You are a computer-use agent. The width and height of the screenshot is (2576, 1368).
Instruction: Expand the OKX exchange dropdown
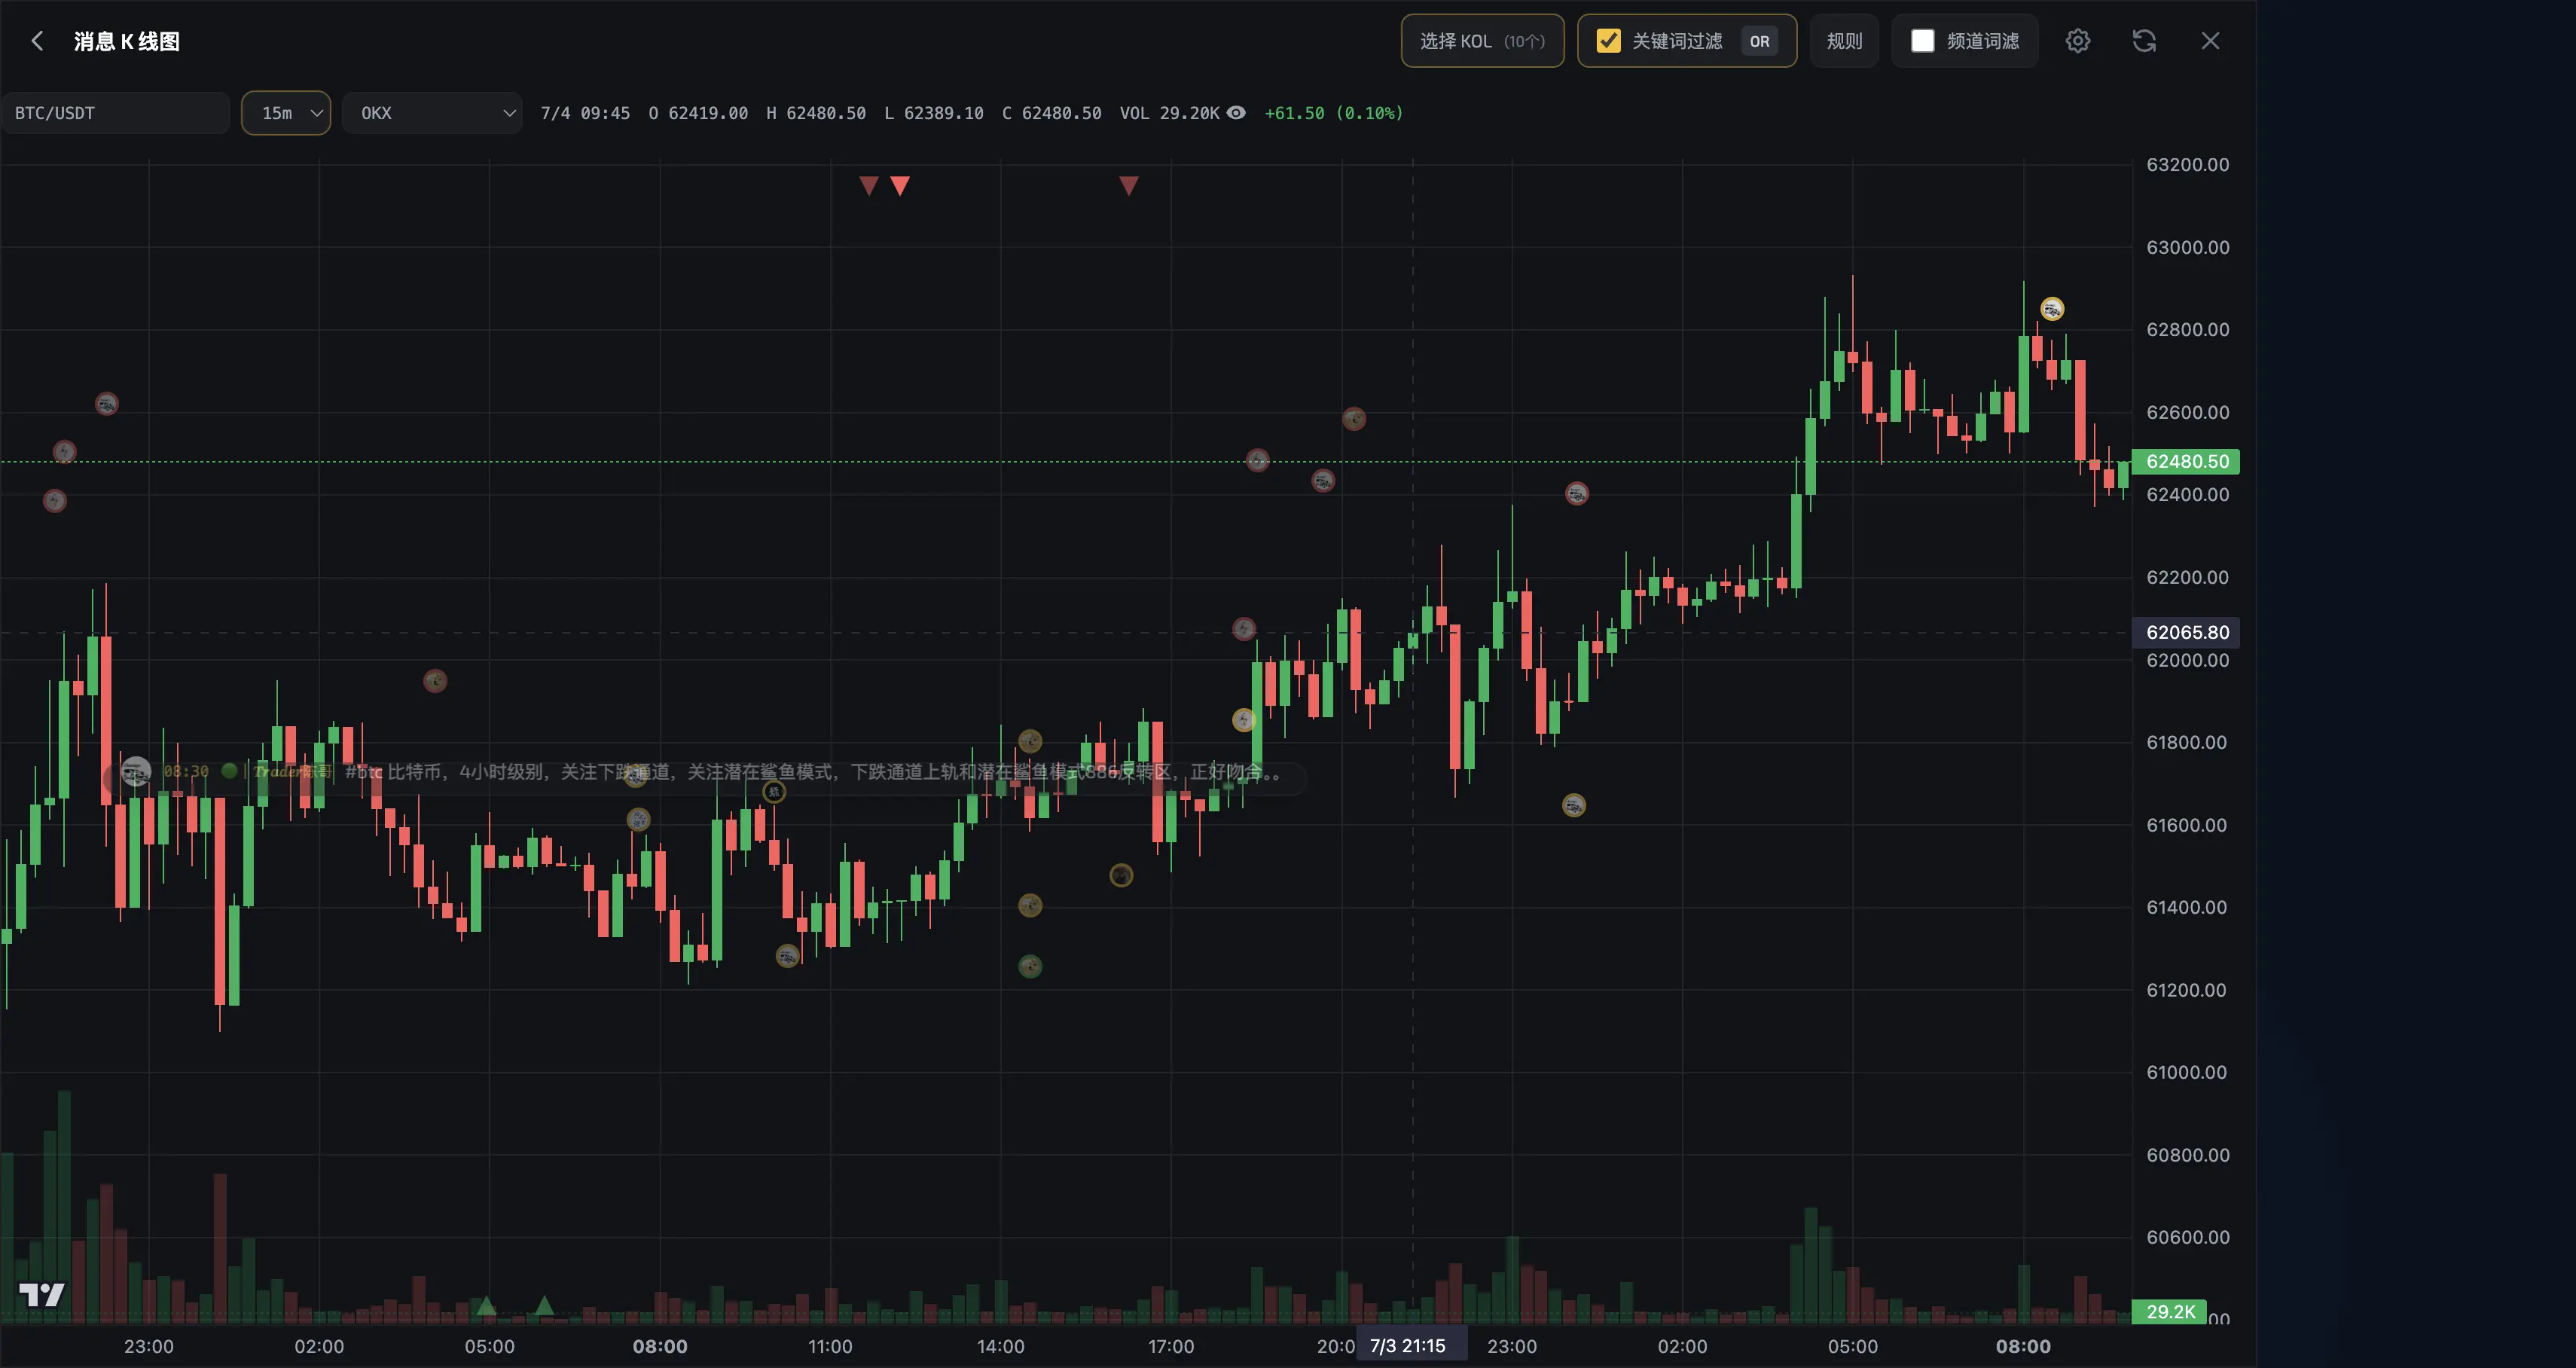click(x=432, y=113)
